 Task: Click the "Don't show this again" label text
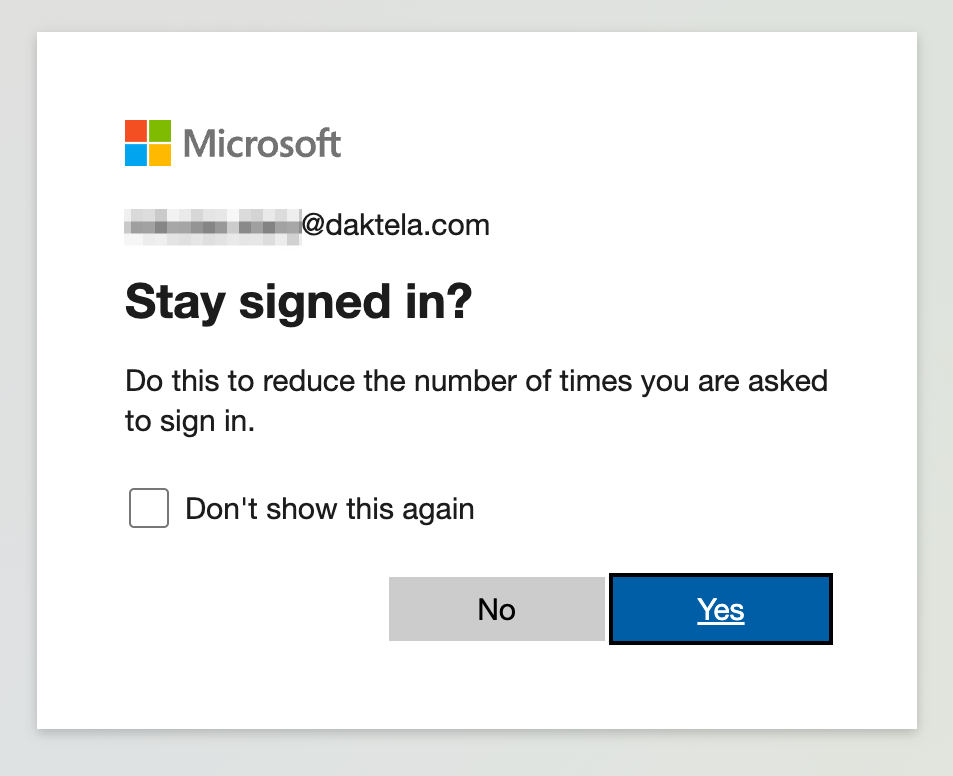pos(330,509)
